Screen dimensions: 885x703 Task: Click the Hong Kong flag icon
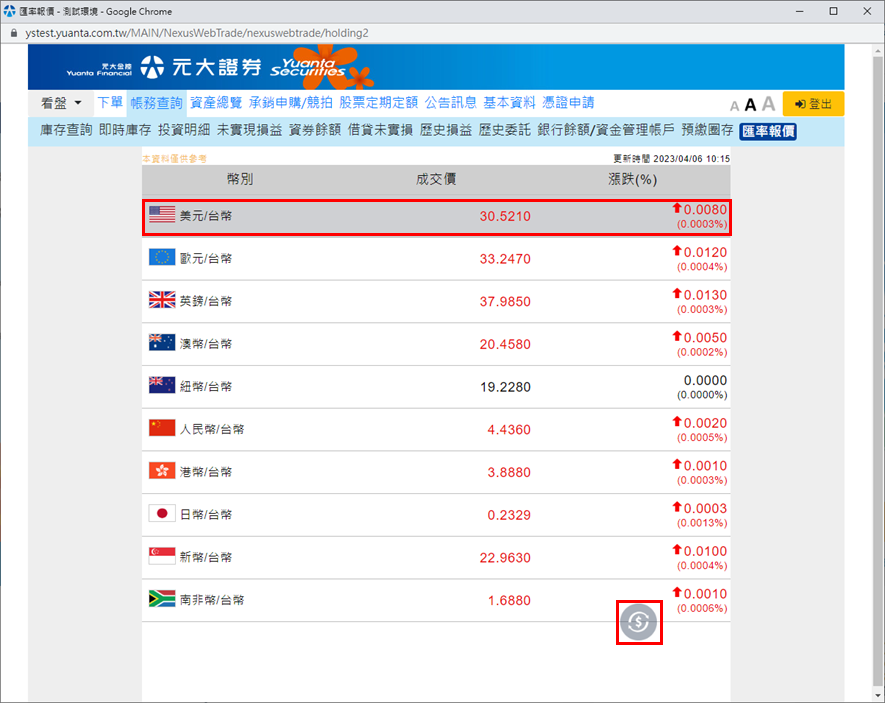click(162, 471)
